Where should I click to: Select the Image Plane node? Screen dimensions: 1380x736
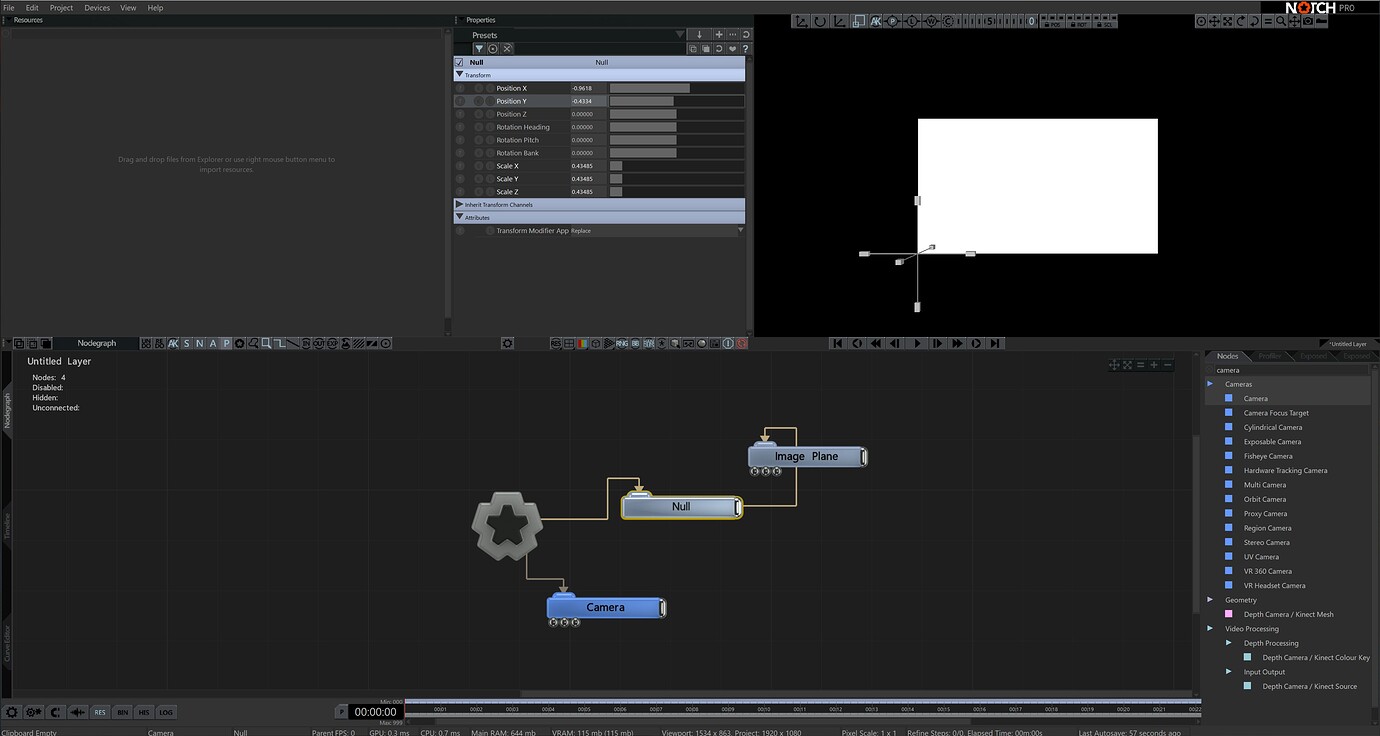[806, 457]
